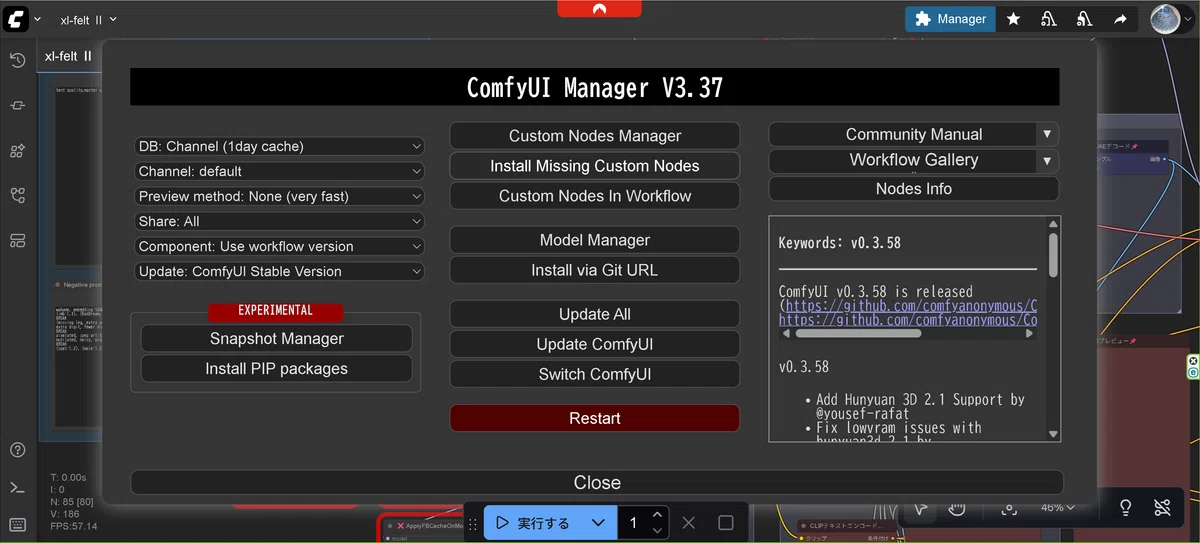The width and height of the screenshot is (1200, 543).
Task: Open the first comfyanonymous GitHub link
Action: pyautogui.click(x=911, y=306)
